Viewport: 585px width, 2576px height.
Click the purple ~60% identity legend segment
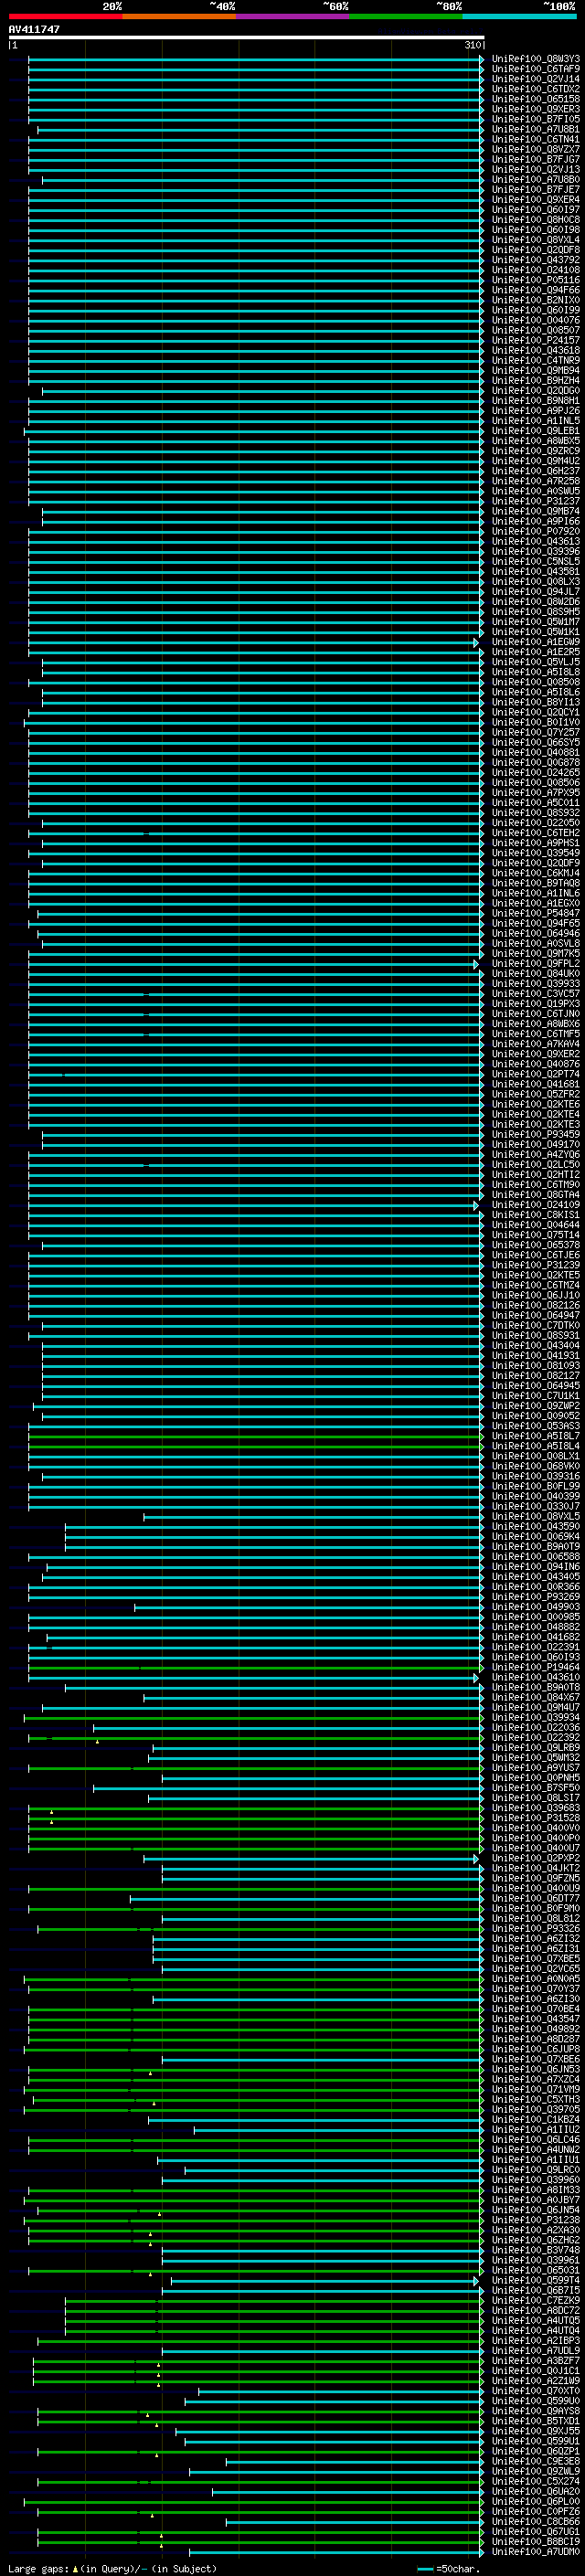coord(293,16)
